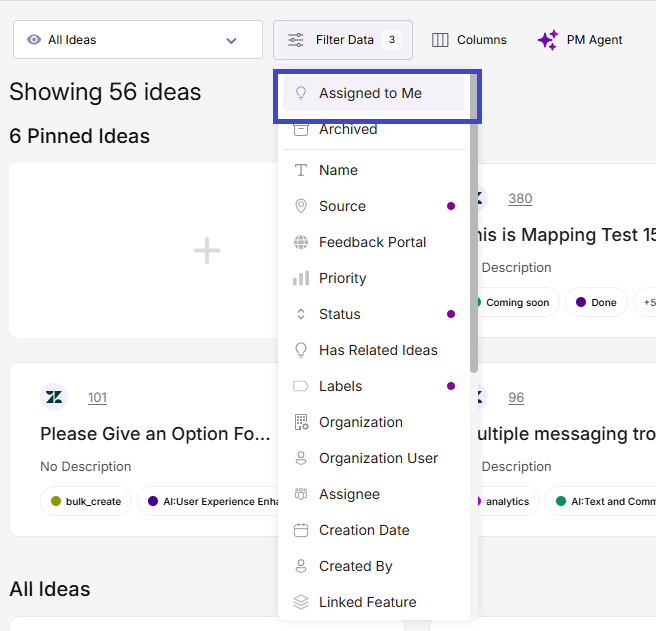Click the filter dropdown vertical scrollbar
Screen dimensions: 656x631
coord(474,224)
